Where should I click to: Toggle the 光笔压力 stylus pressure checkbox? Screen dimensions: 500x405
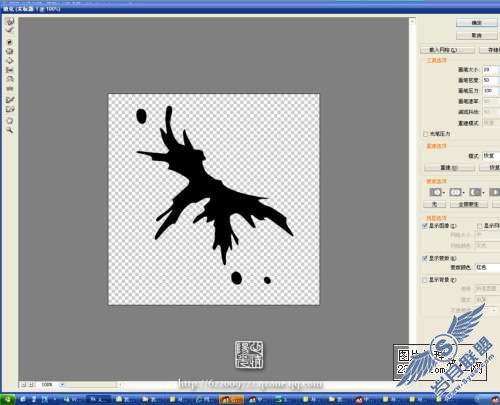point(426,134)
